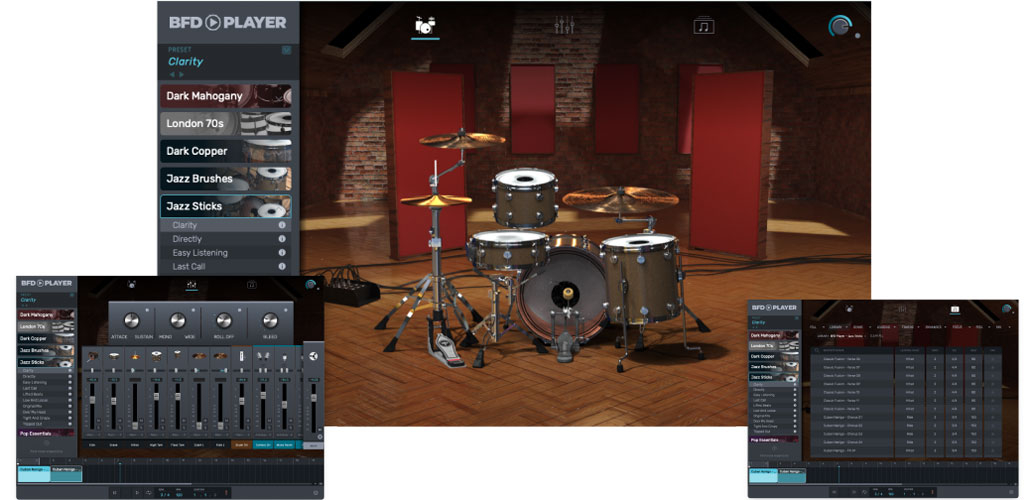Open the grooves music note tab
The height and width of the screenshot is (500, 1033).
coord(704,26)
